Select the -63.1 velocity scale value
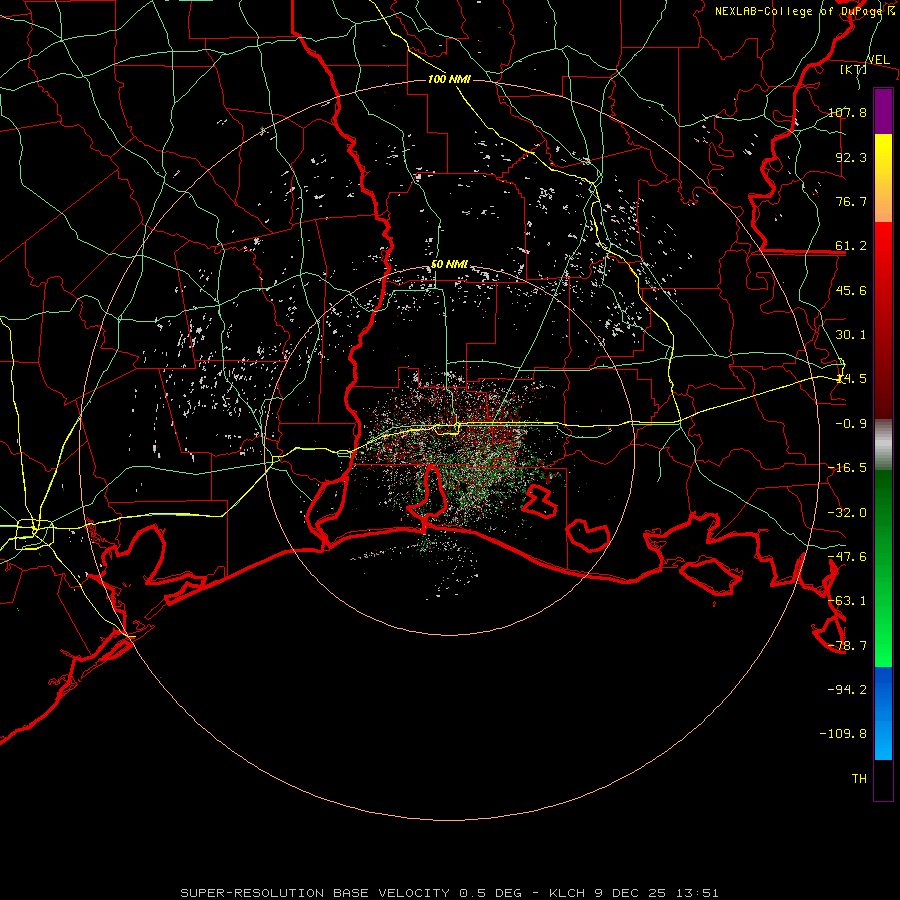The width and height of the screenshot is (900, 900). pyautogui.click(x=847, y=601)
